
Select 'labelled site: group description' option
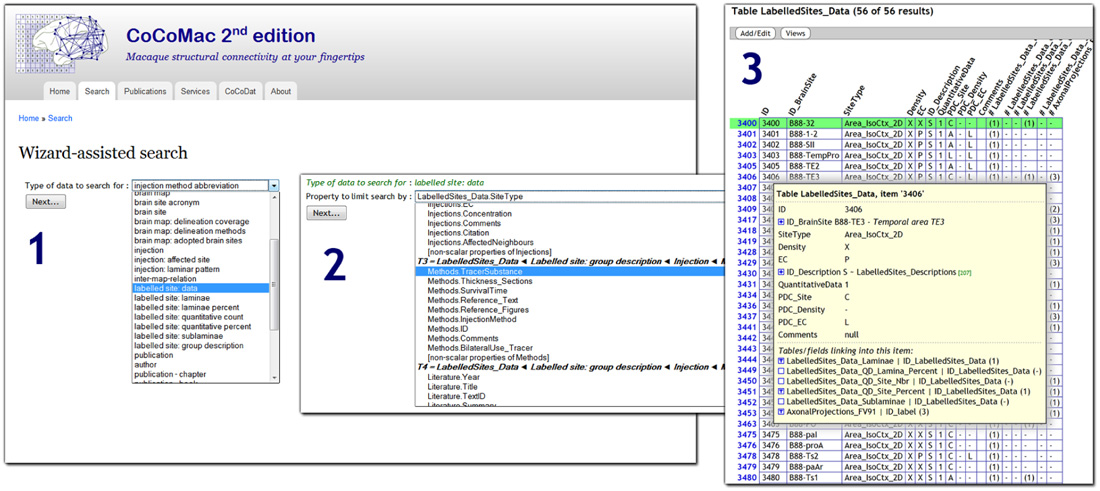(x=189, y=345)
